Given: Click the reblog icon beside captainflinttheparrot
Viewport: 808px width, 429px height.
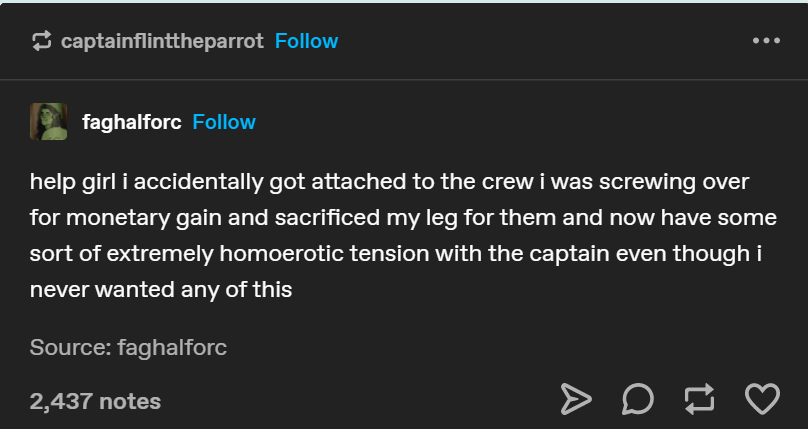Looking at the screenshot, I should point(41,41).
